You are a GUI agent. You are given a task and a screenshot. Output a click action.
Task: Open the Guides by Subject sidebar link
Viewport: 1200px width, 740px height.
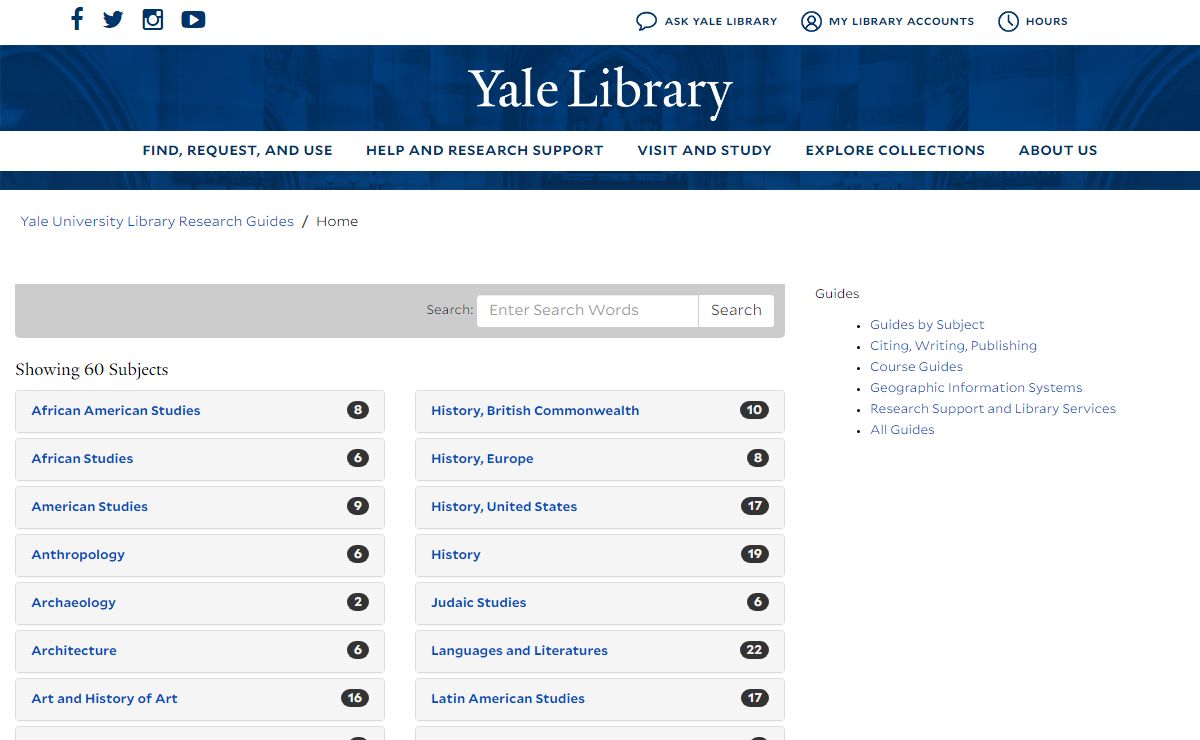coord(927,325)
